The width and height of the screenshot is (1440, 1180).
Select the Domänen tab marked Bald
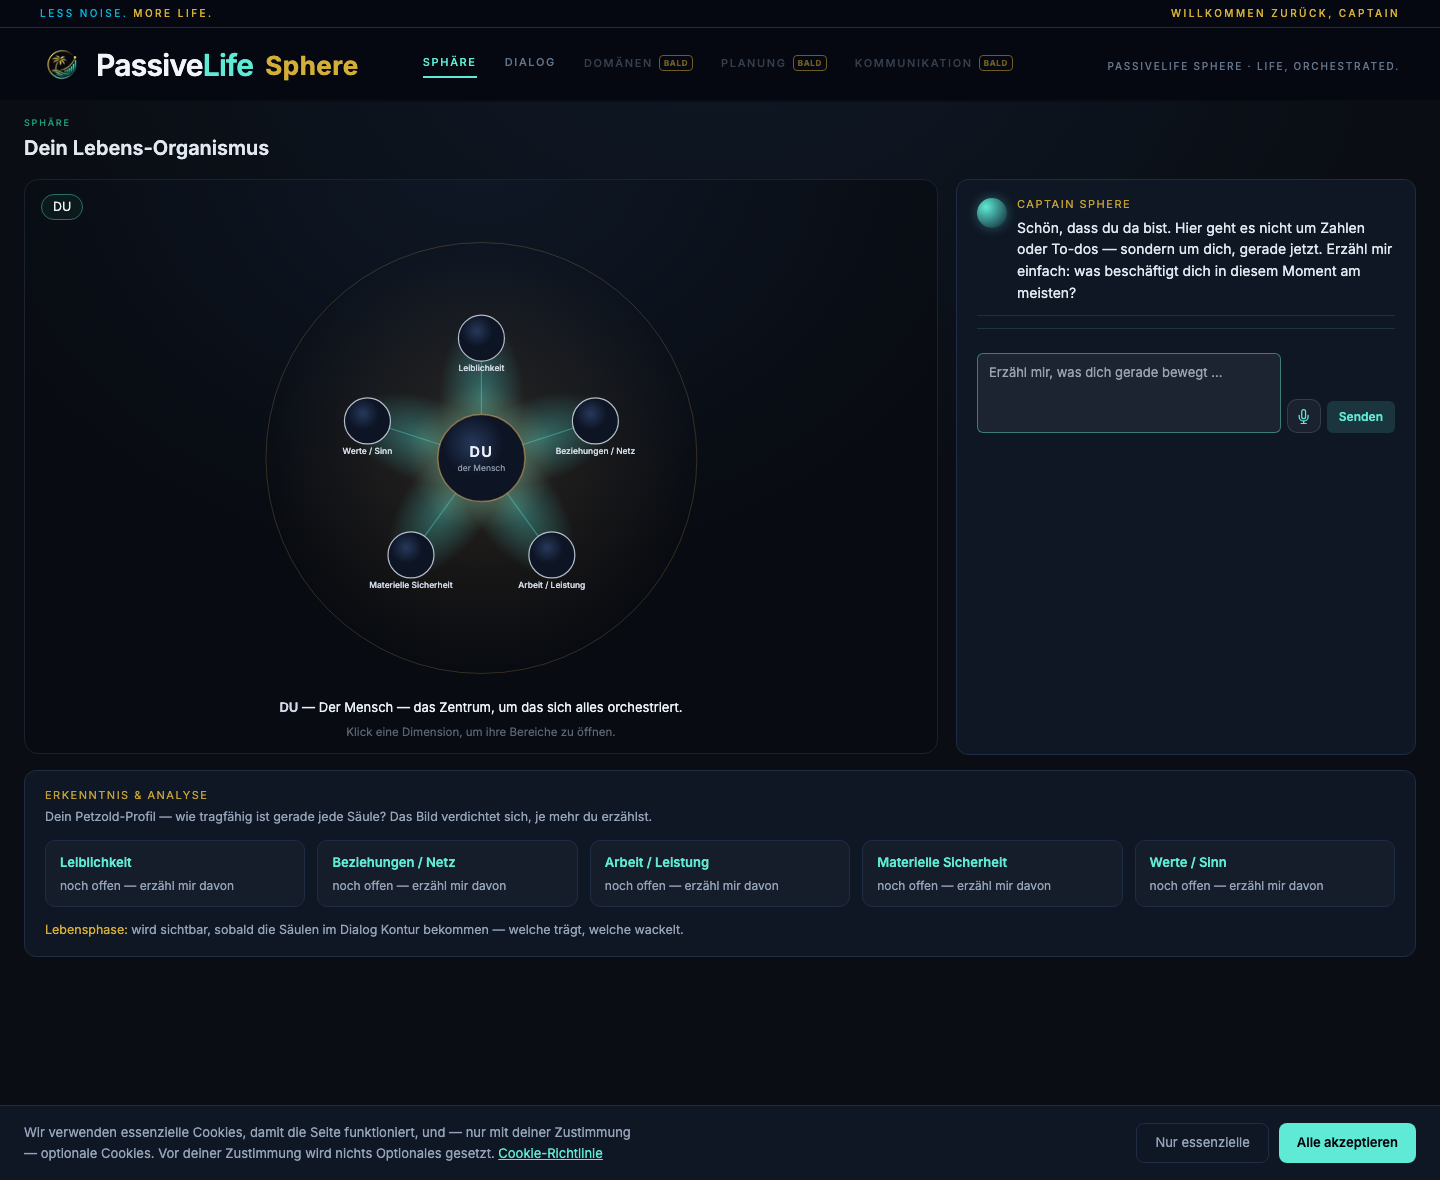click(x=638, y=63)
